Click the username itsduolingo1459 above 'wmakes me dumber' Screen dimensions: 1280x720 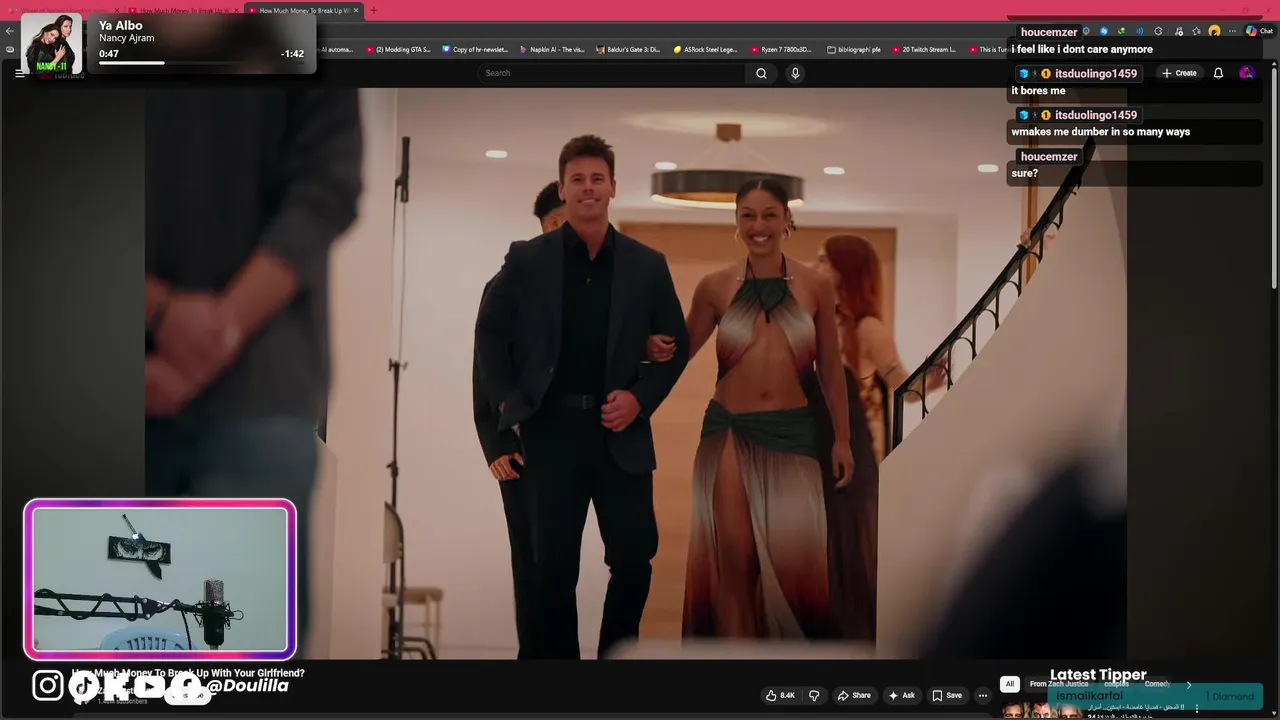(x=1096, y=115)
